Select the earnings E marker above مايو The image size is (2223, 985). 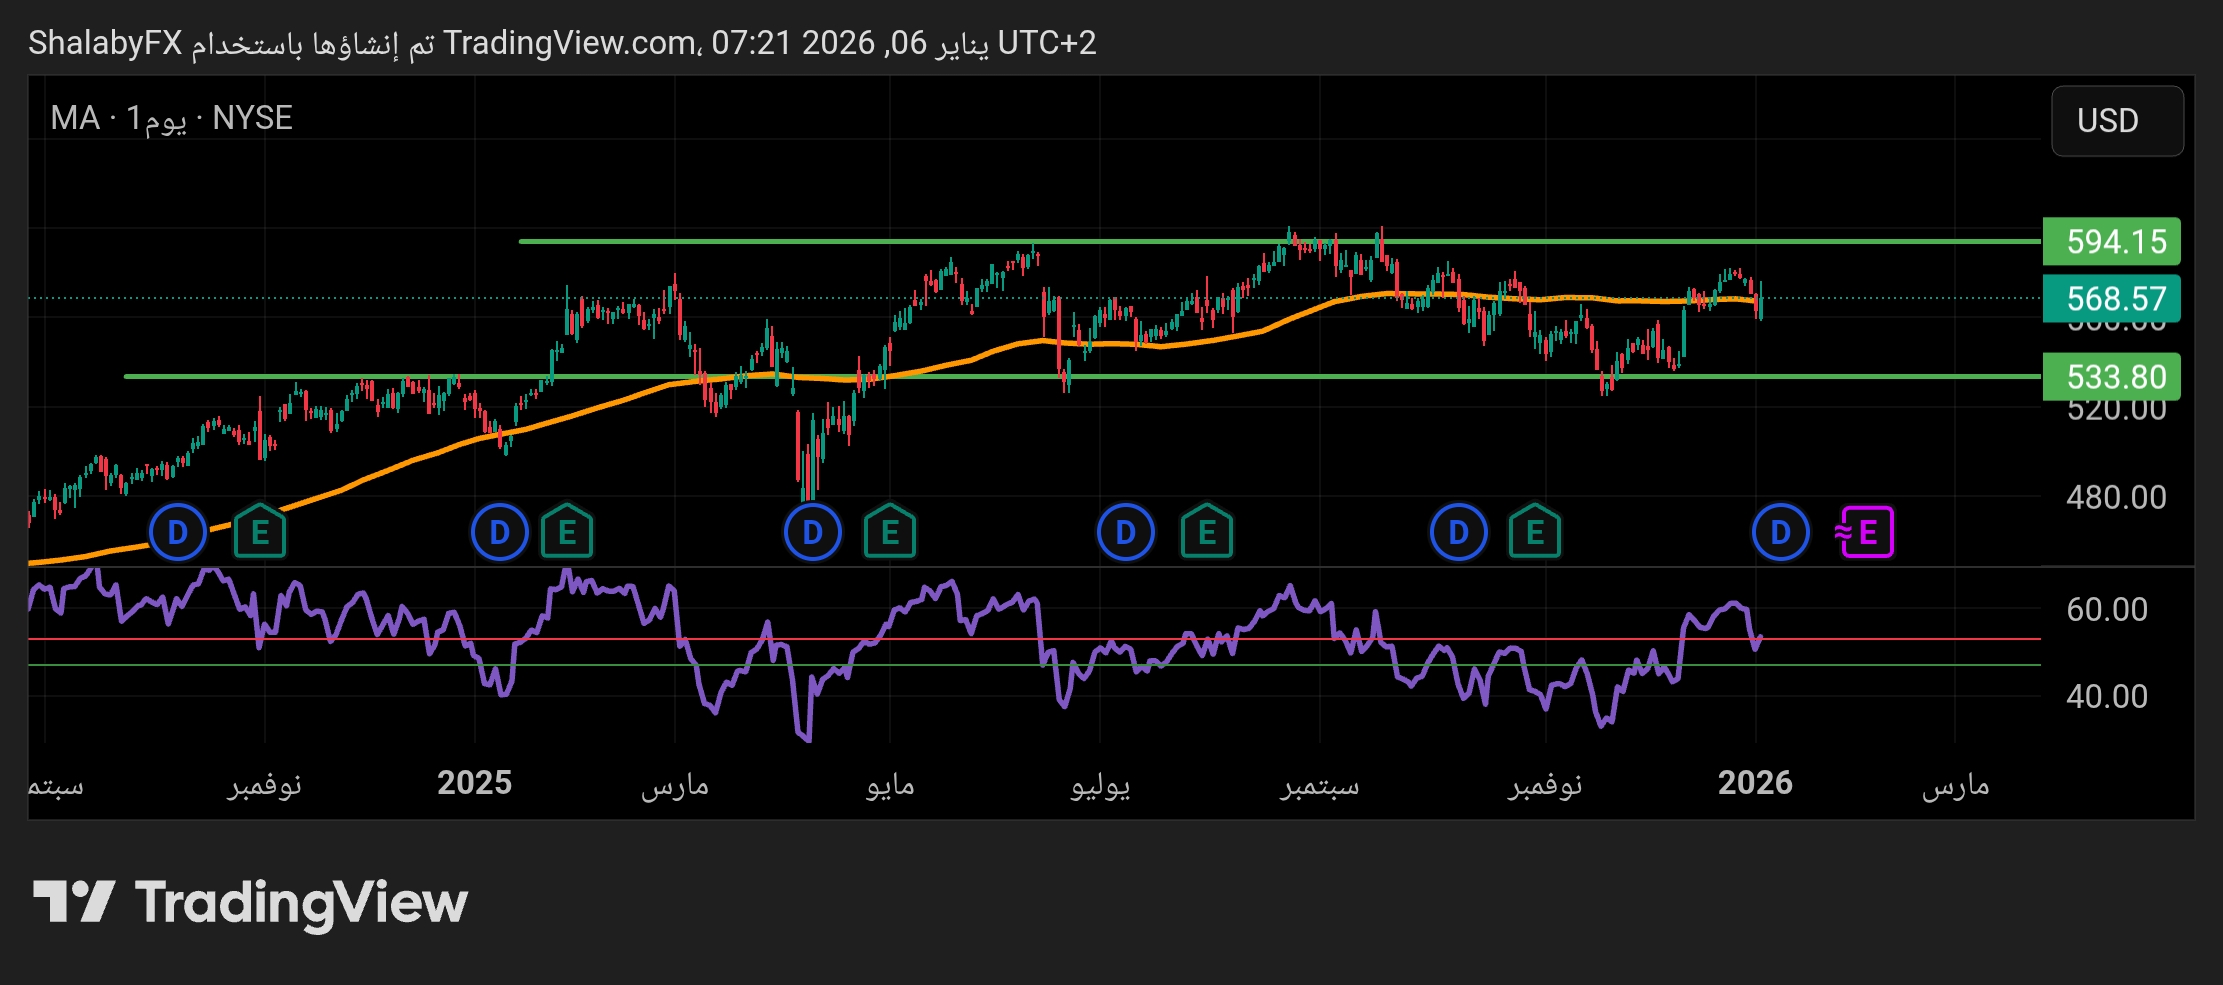click(890, 532)
